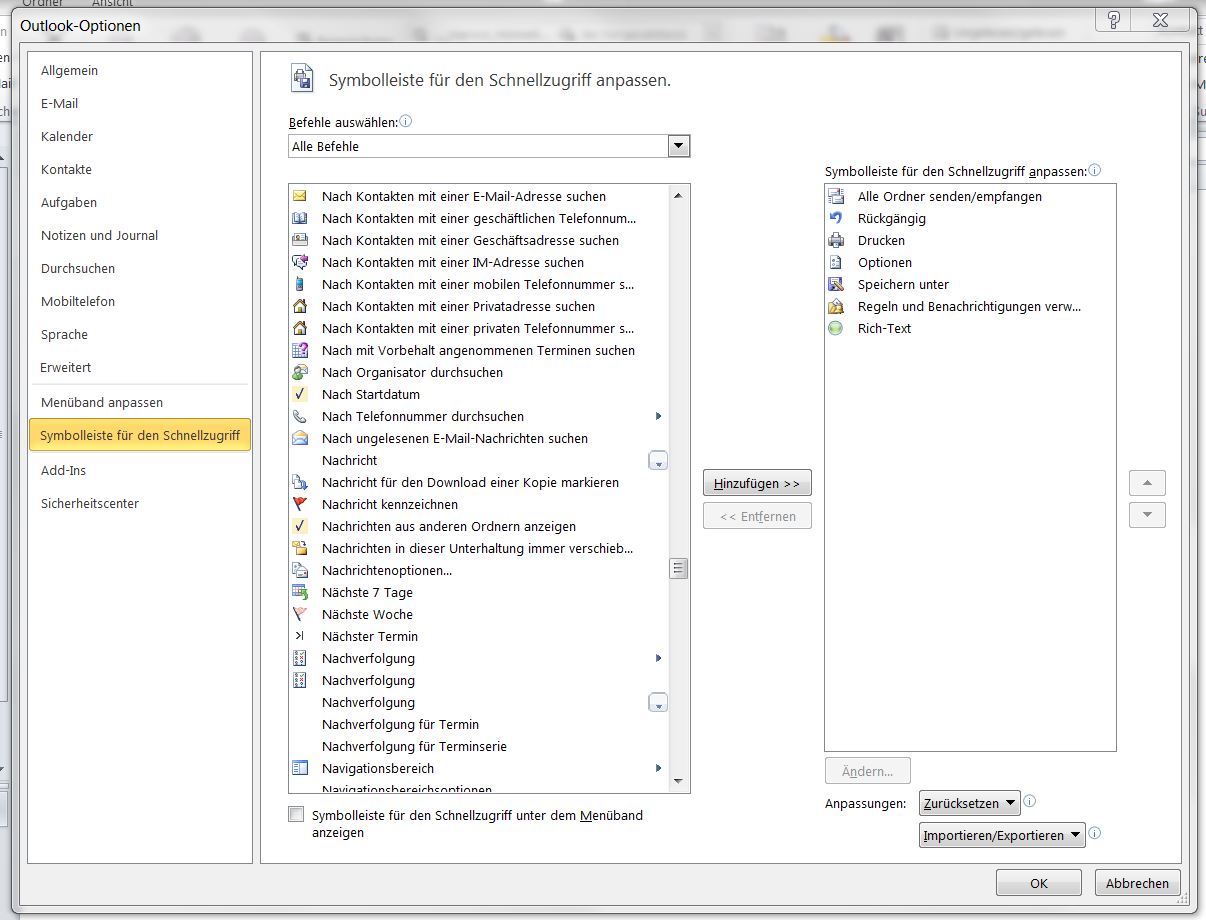Click house icon beside Privatadresse suchen
The height and width of the screenshot is (920, 1206).
tap(300, 306)
